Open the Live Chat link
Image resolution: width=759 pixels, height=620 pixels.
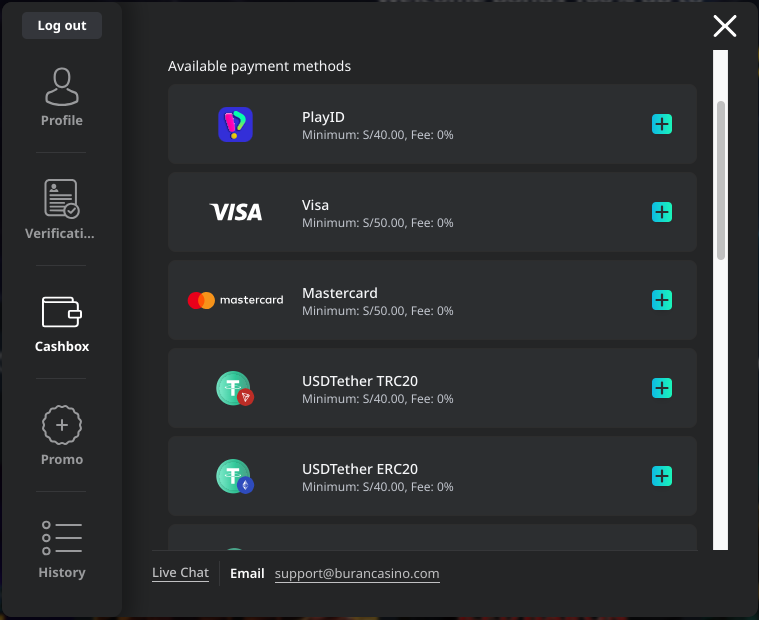click(180, 573)
